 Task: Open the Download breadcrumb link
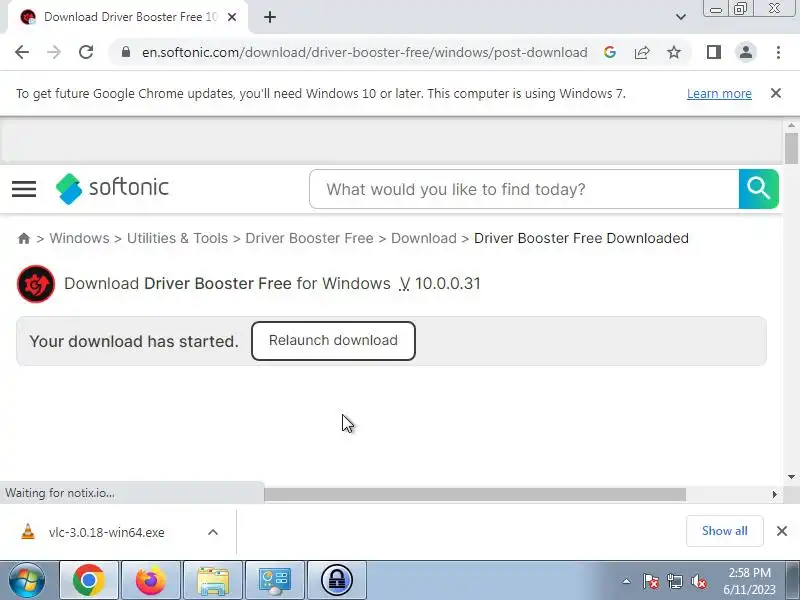coord(423,238)
